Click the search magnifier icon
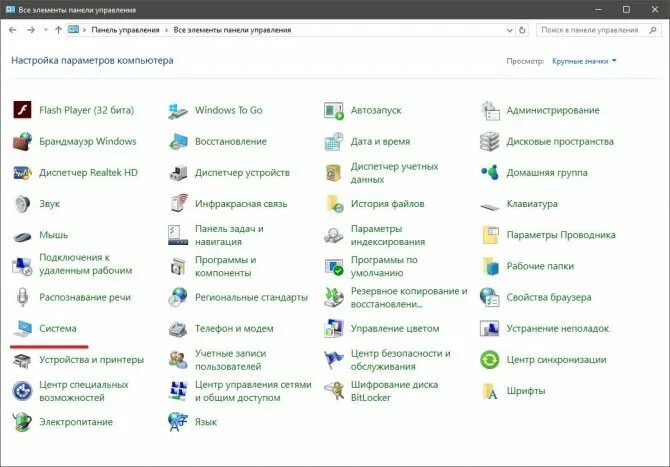Image resolution: width=670 pixels, height=467 pixels. (x=652, y=30)
